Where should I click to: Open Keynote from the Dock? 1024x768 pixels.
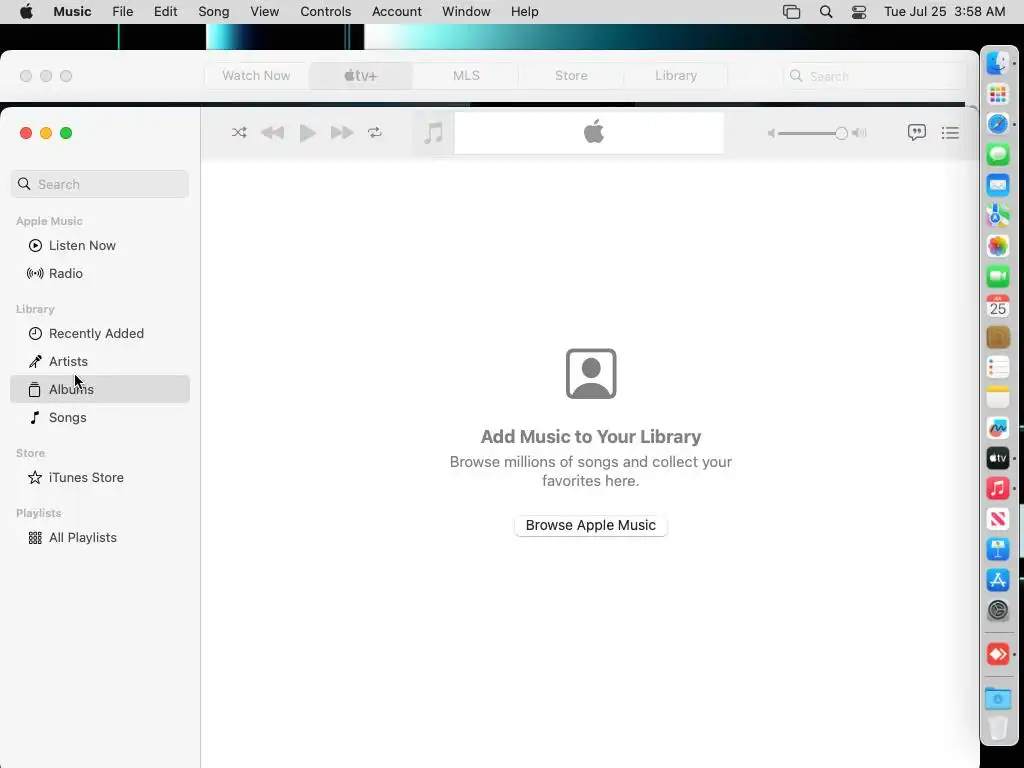point(998,549)
